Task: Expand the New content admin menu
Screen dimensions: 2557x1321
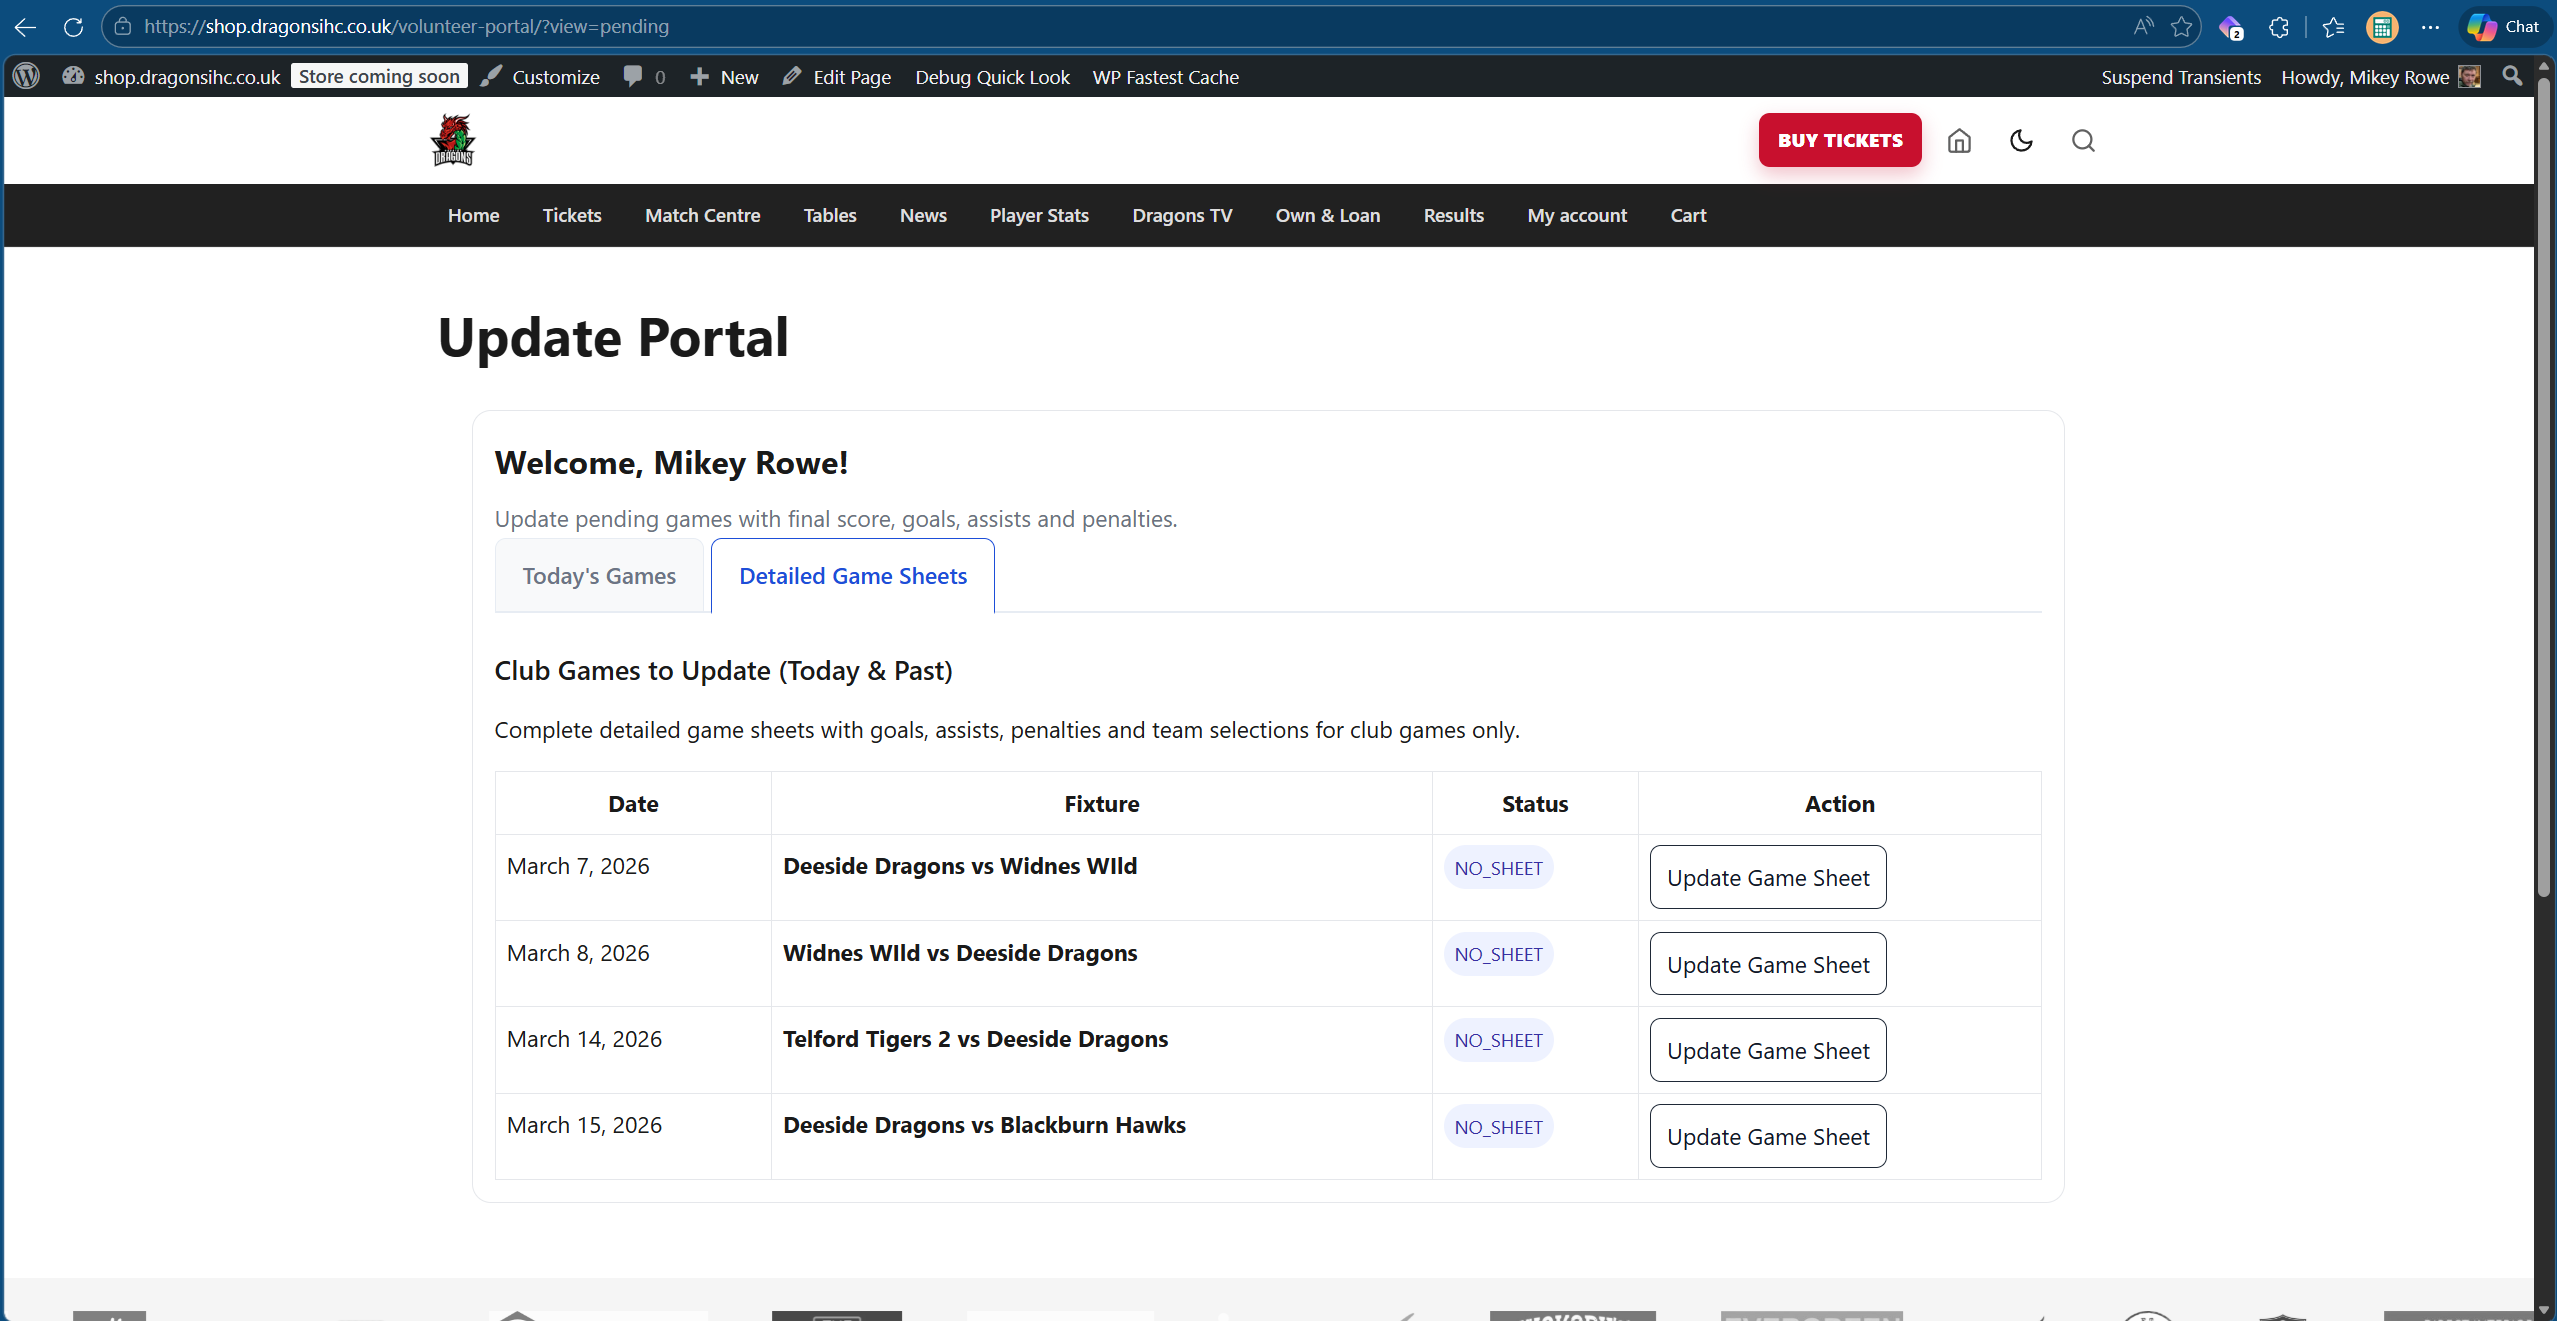Action: point(725,77)
